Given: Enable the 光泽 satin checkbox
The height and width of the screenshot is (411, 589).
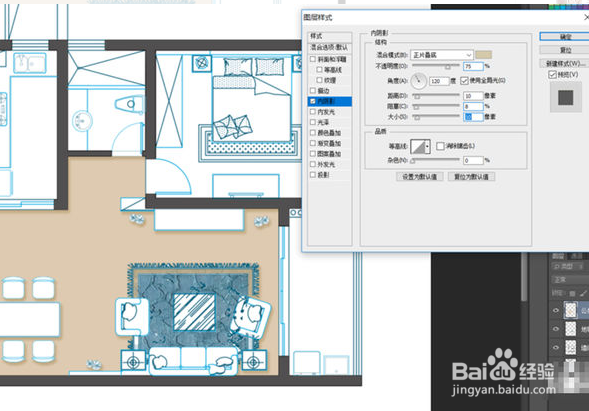Looking at the screenshot, I should point(313,122).
